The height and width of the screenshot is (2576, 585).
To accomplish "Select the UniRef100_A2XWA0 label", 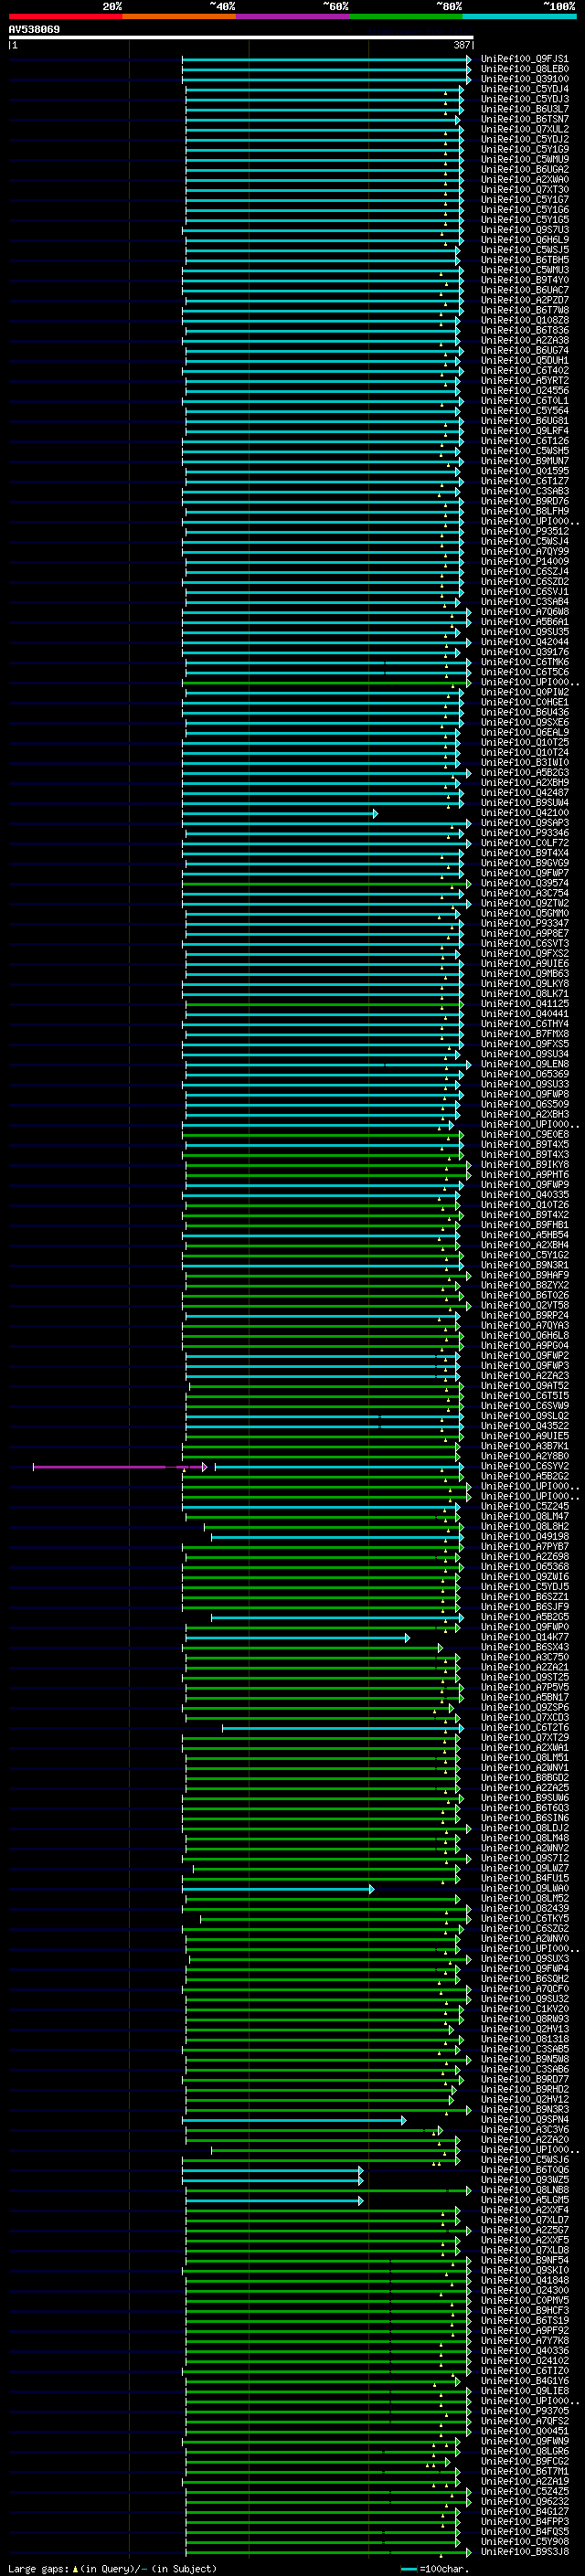I will (524, 180).
